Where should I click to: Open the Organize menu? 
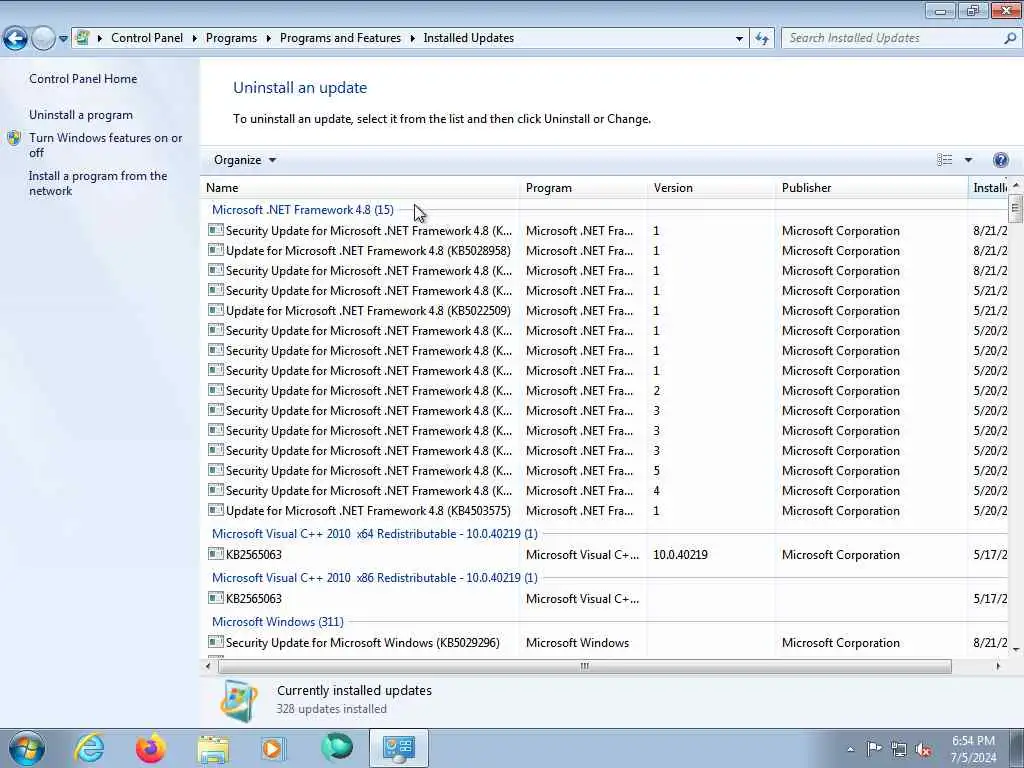pyautogui.click(x=245, y=160)
